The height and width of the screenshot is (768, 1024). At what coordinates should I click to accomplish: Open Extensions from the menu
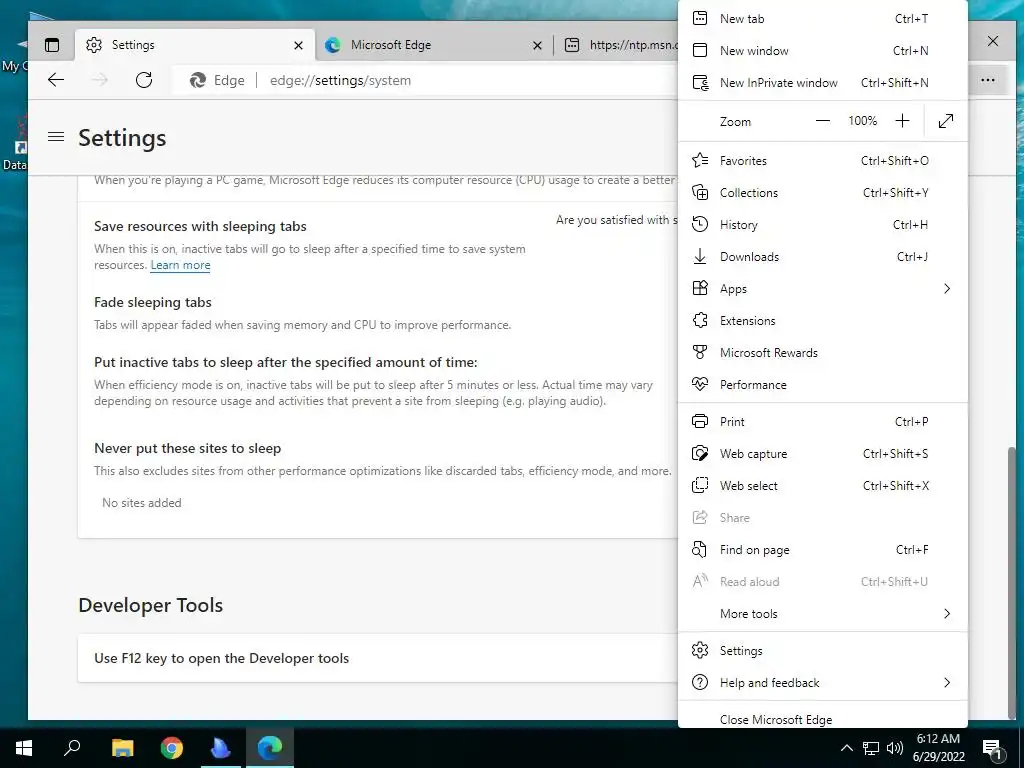tap(823, 321)
